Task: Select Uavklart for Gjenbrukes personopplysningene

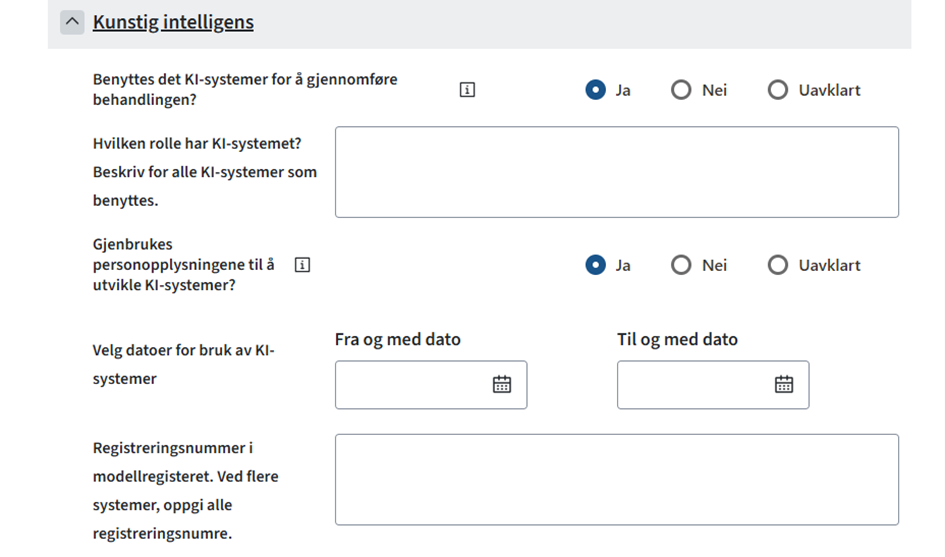Action: coord(778,265)
